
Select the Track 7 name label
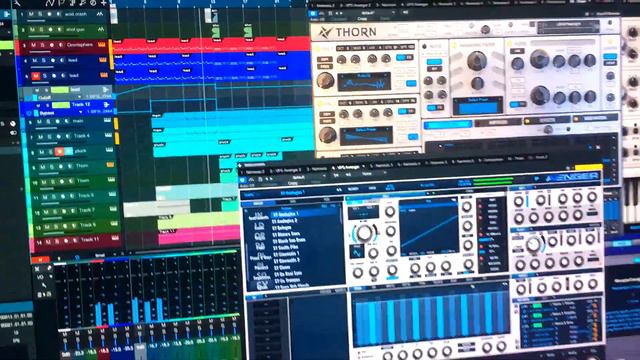(87, 210)
